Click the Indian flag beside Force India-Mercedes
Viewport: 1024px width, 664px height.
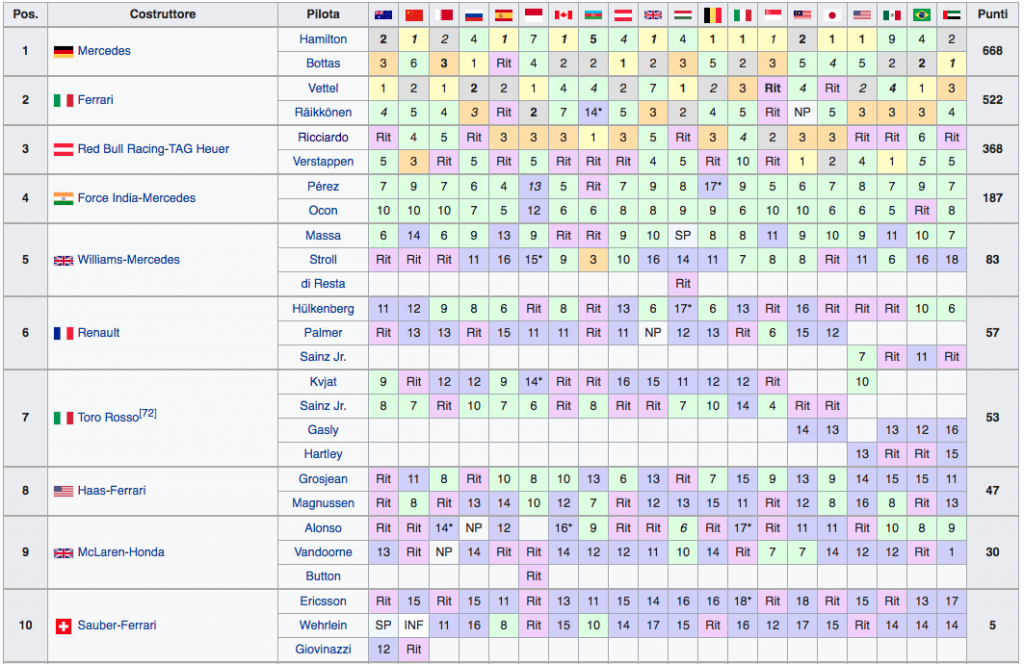coord(63,198)
